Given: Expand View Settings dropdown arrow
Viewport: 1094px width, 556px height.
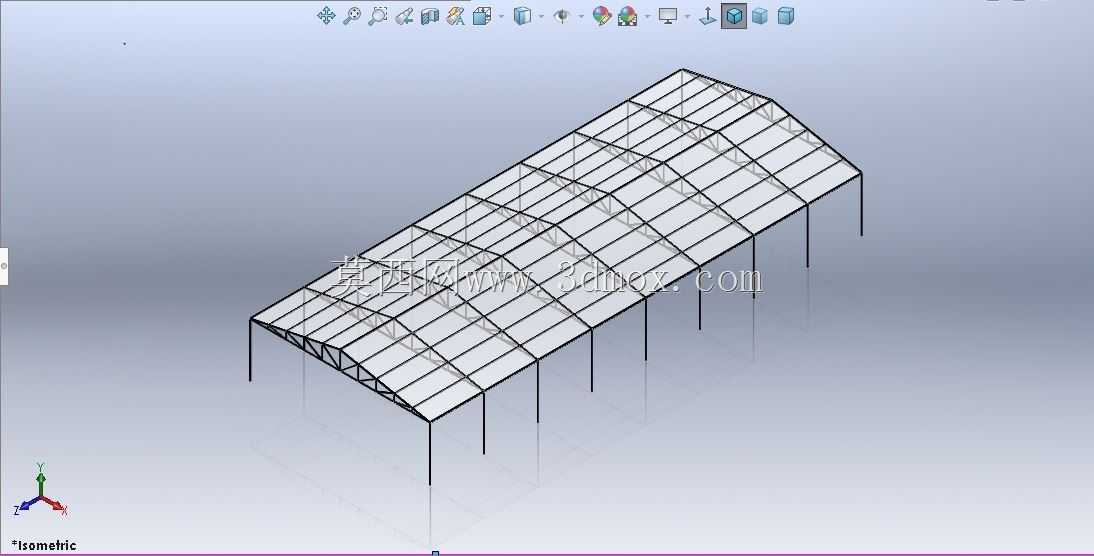Looking at the screenshot, I should click(x=687, y=16).
